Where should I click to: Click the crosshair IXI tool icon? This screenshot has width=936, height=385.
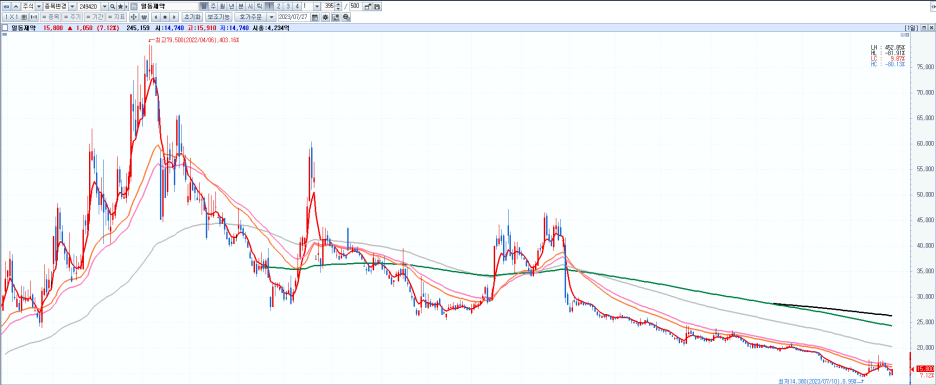[10, 17]
